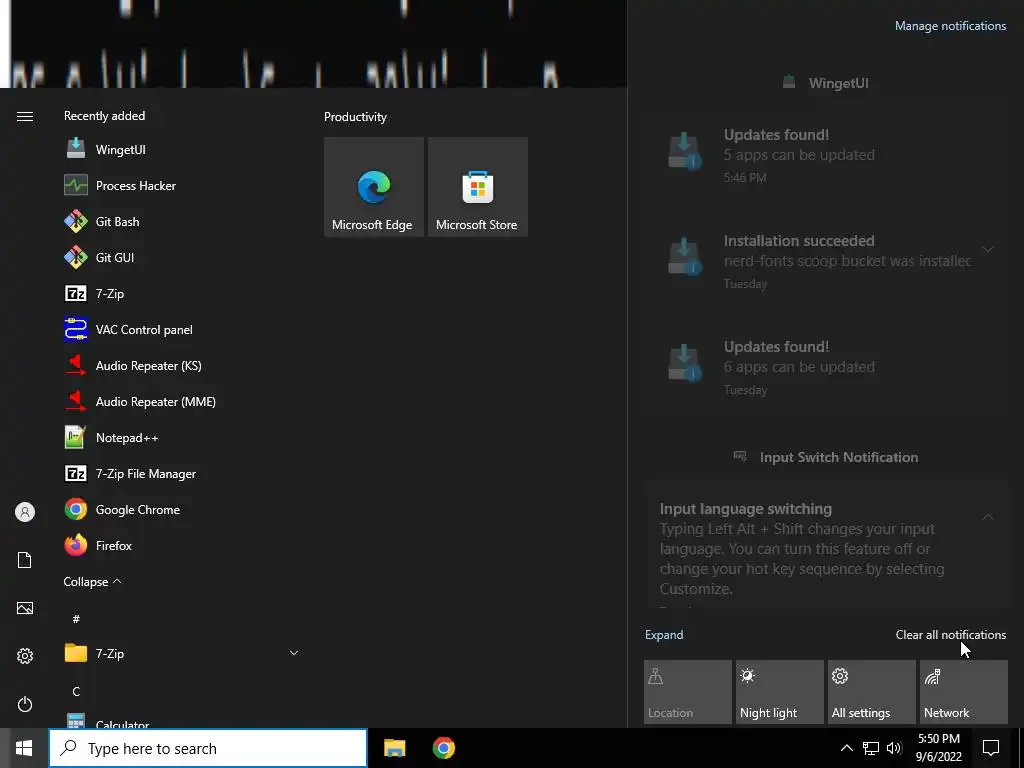This screenshot has width=1024, height=768.
Task: Expand Start menu hamburger navigation
Action: tap(25, 116)
